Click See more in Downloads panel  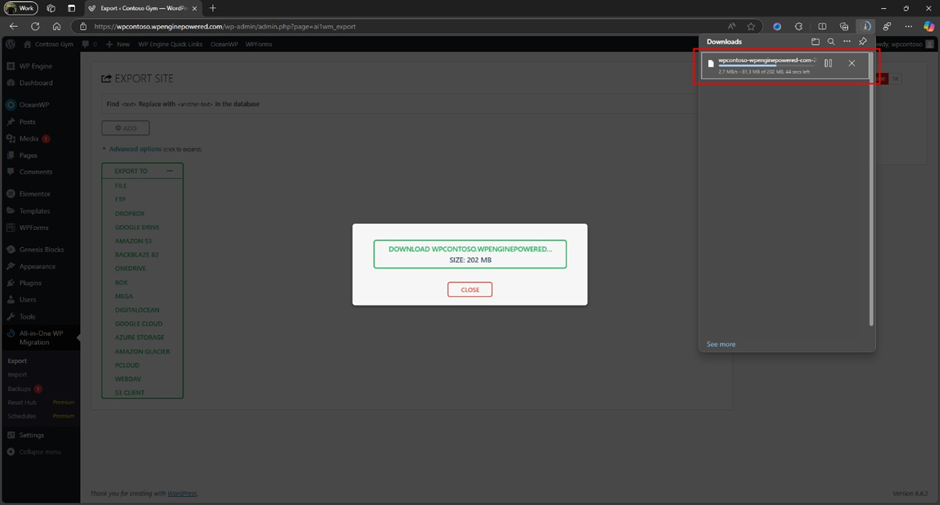point(721,344)
